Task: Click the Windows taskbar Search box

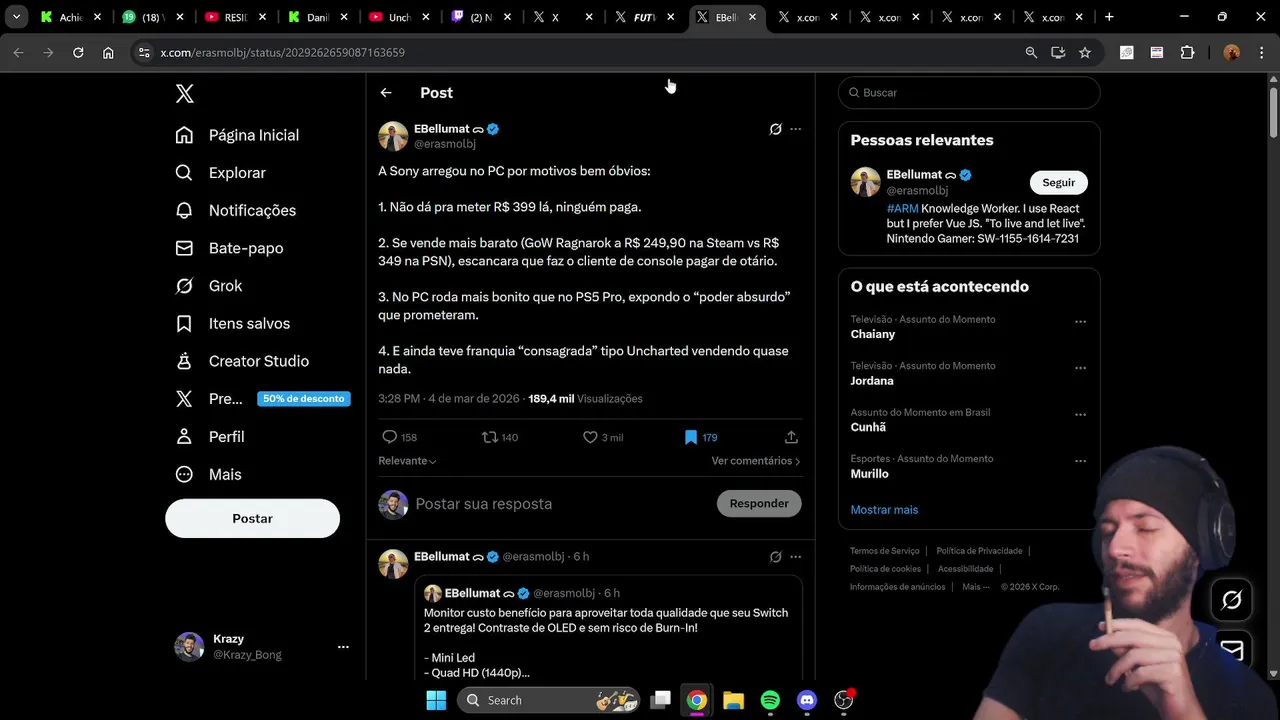Action: point(548,700)
